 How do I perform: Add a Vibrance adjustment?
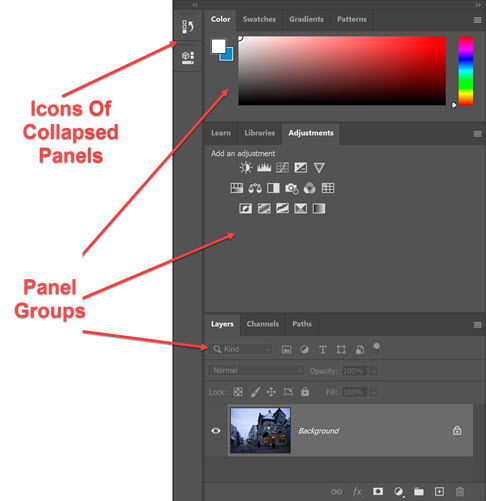point(319,168)
